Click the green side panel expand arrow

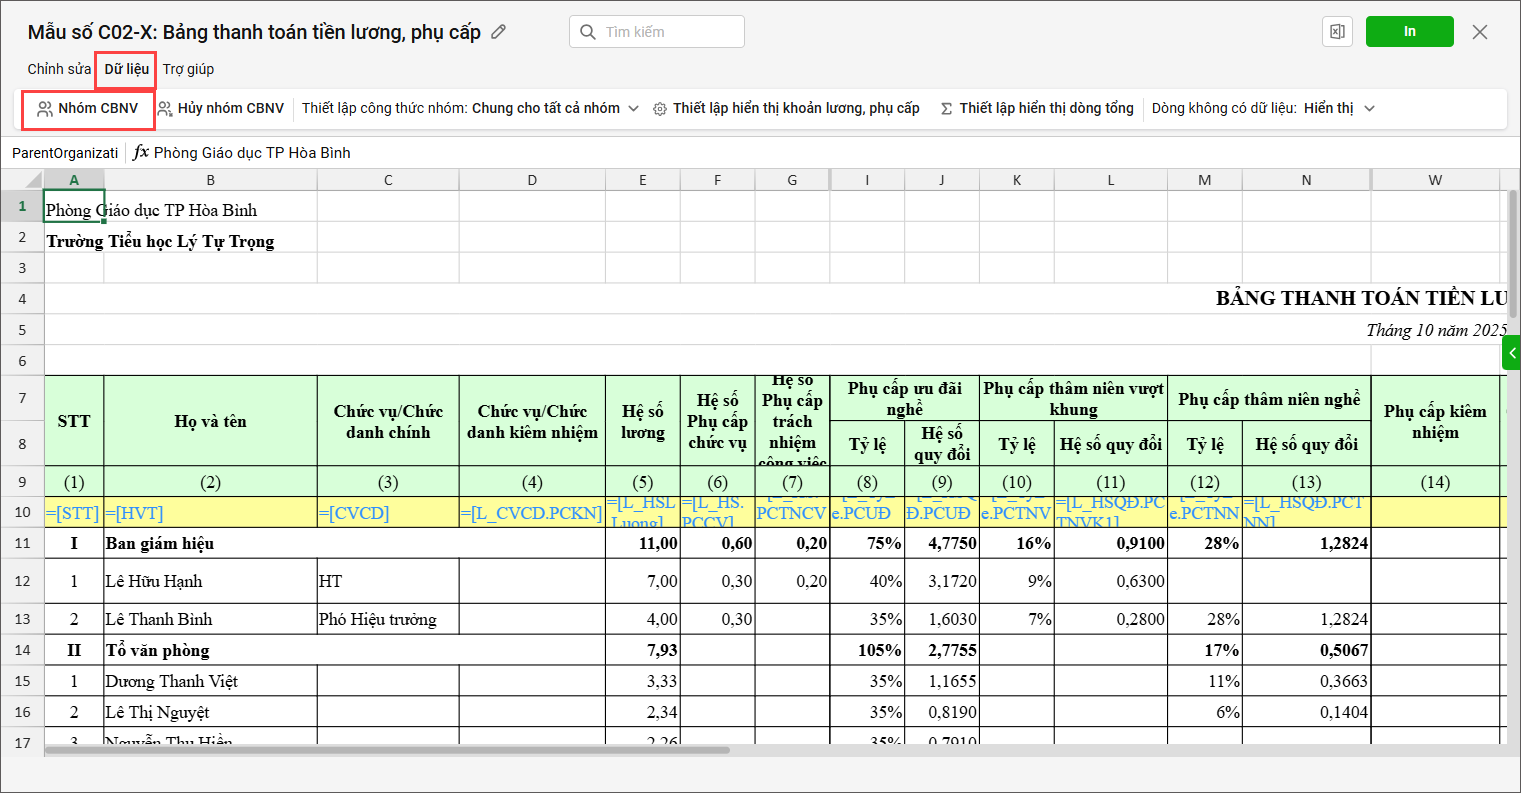click(1511, 352)
